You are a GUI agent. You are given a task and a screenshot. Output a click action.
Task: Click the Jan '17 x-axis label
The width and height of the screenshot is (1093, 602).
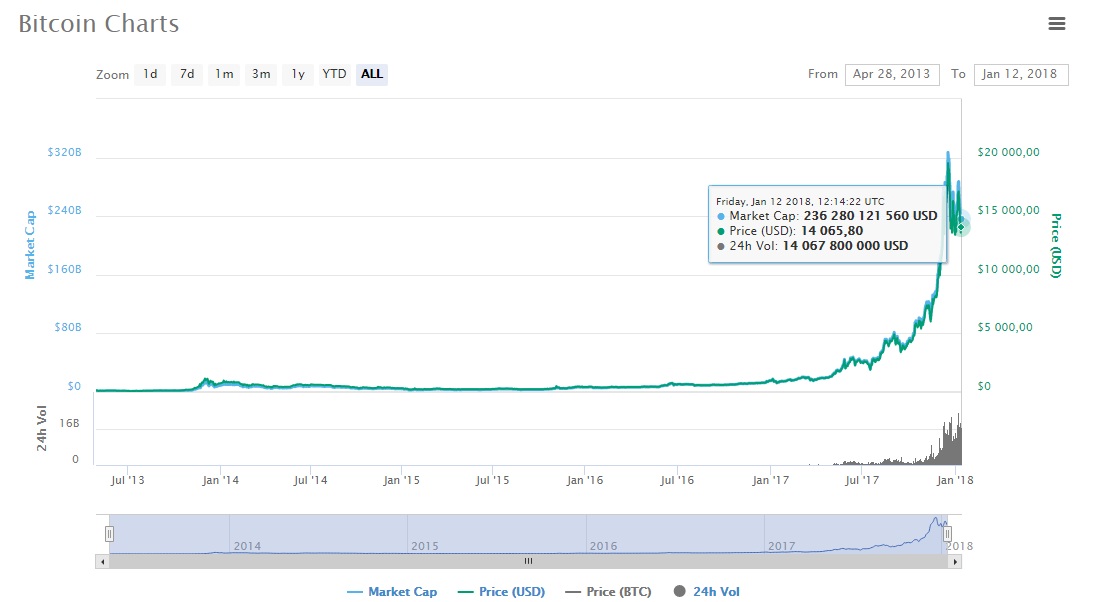point(770,480)
